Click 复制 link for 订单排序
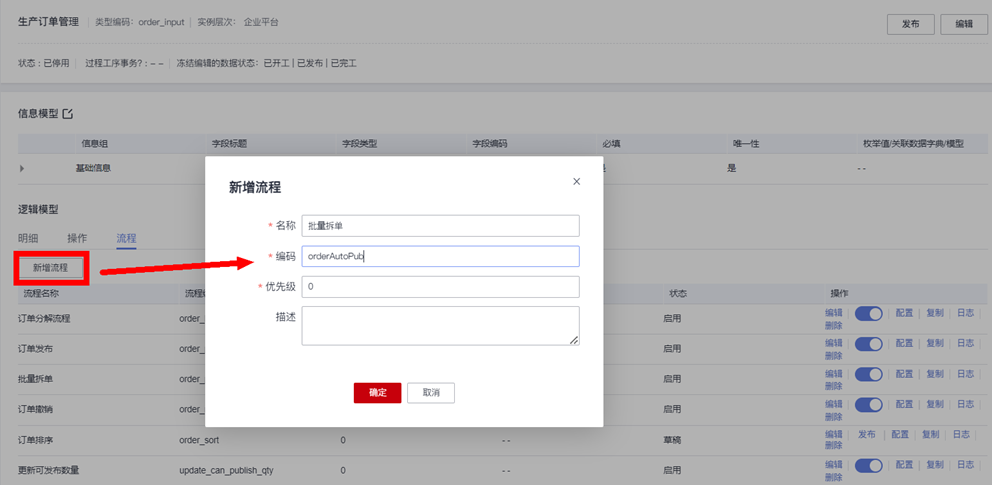Viewport: 992px width, 485px height. click(x=931, y=434)
